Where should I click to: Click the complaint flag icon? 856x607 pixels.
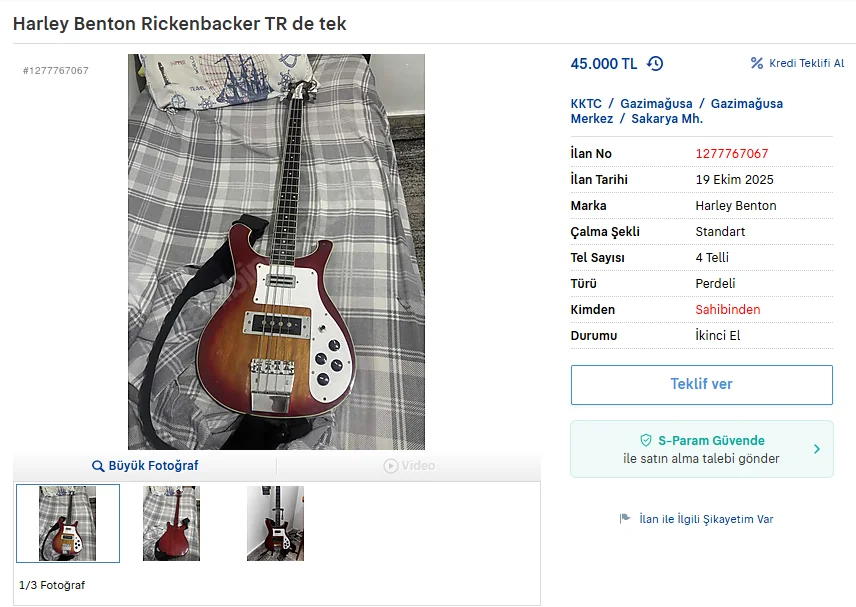tap(626, 519)
